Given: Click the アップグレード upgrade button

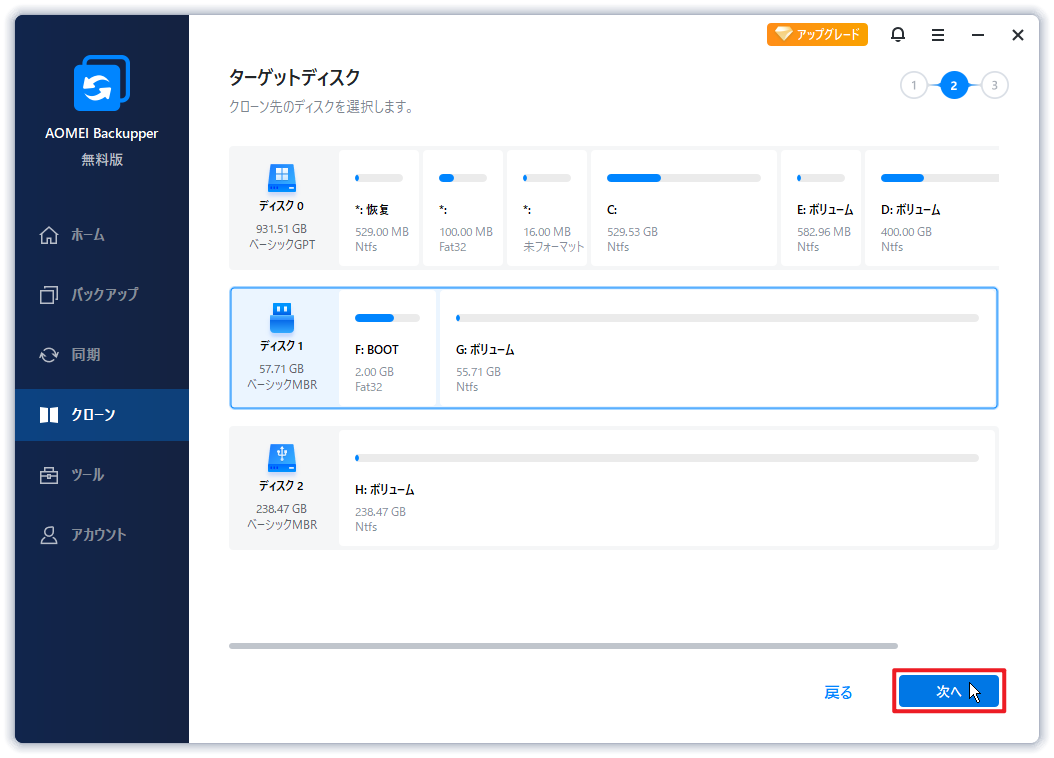Looking at the screenshot, I should point(817,35).
